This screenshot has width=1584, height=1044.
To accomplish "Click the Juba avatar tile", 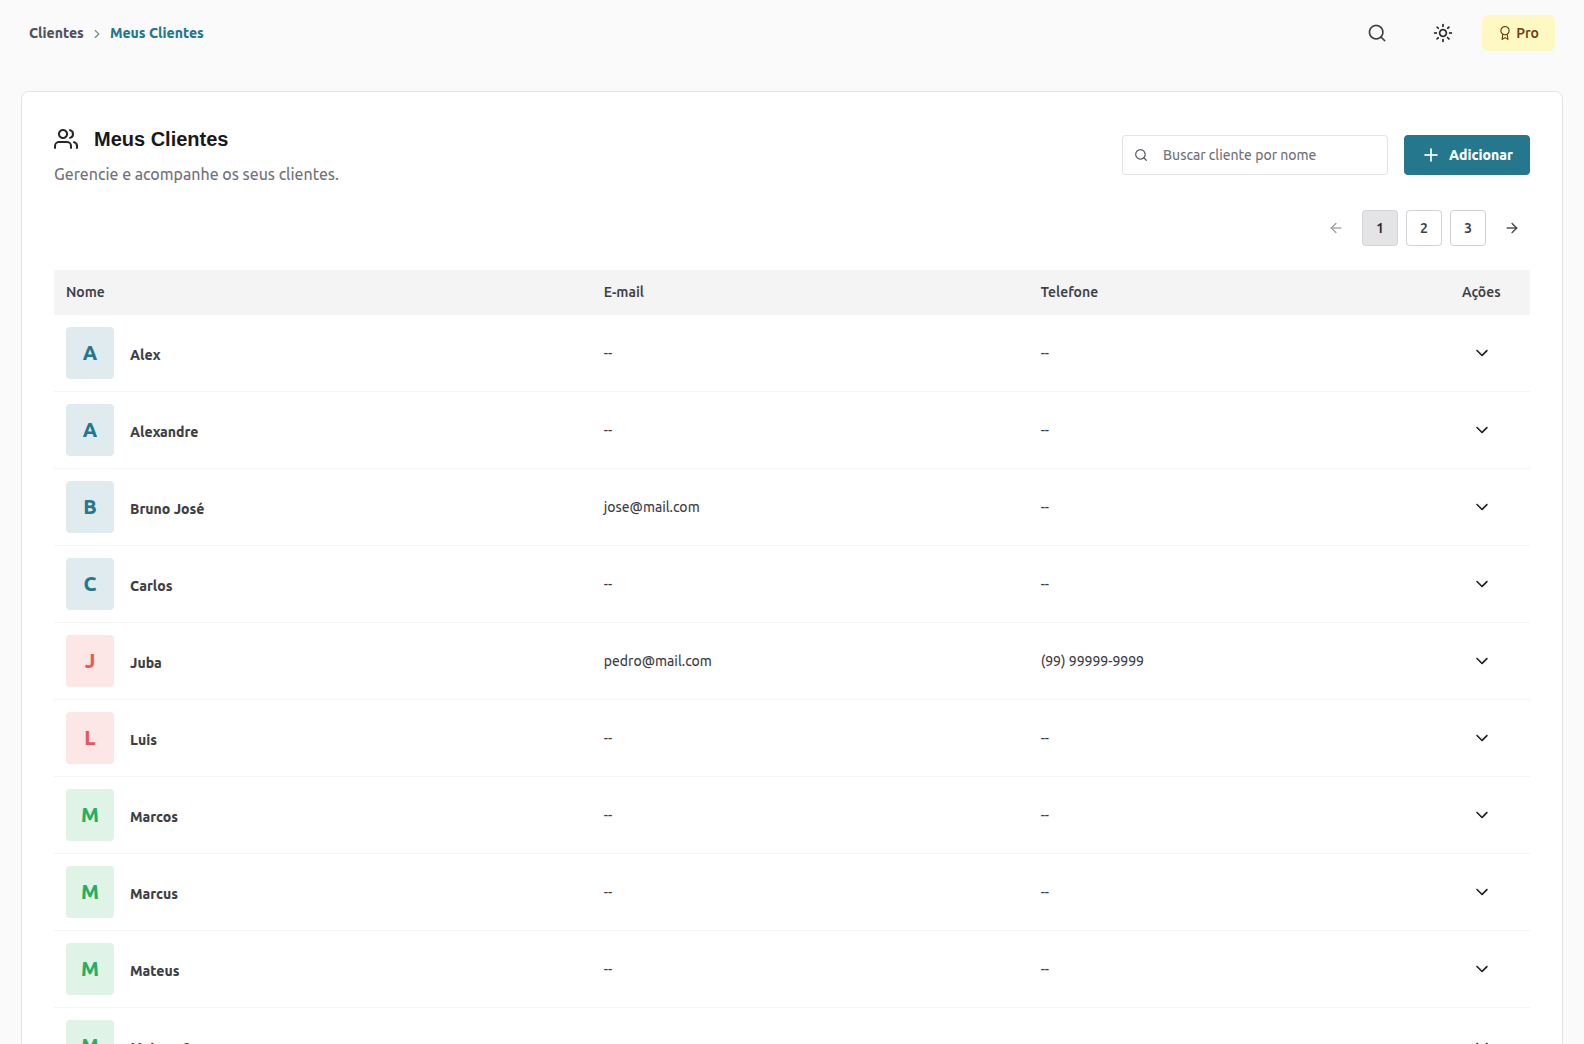I will click(90, 661).
